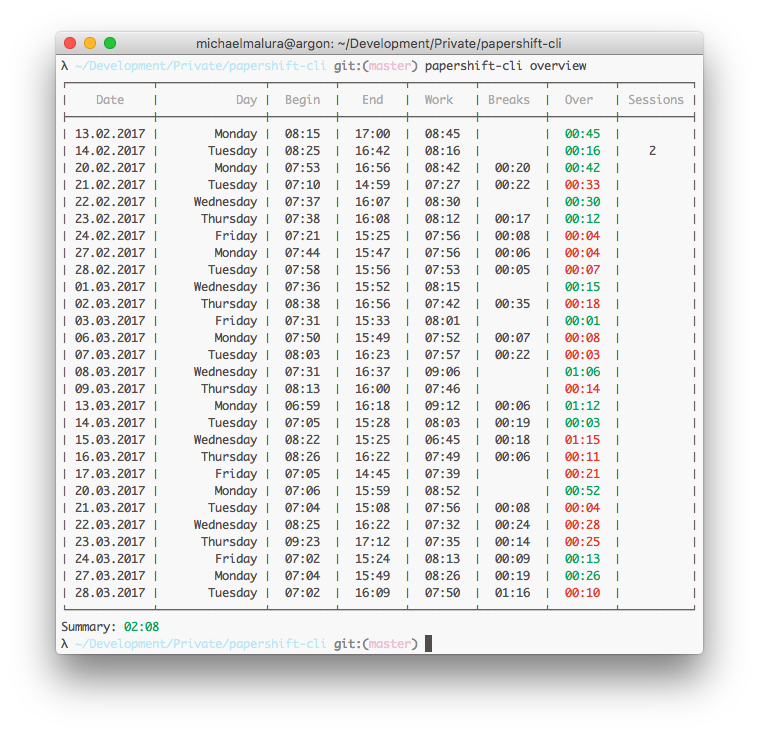759x734 pixels.
Task: Select the begin time 06:59 on 13.03.2017
Action: 302,406
